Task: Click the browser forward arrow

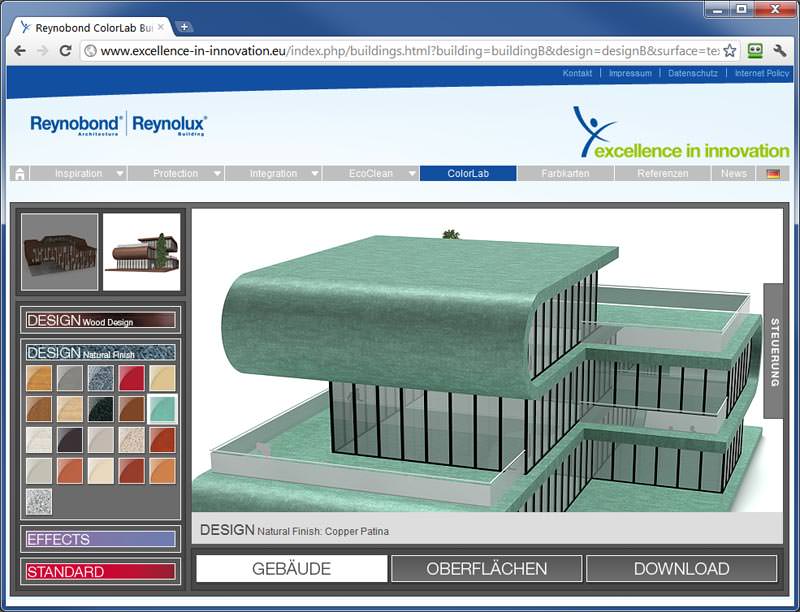Action: click(43, 50)
